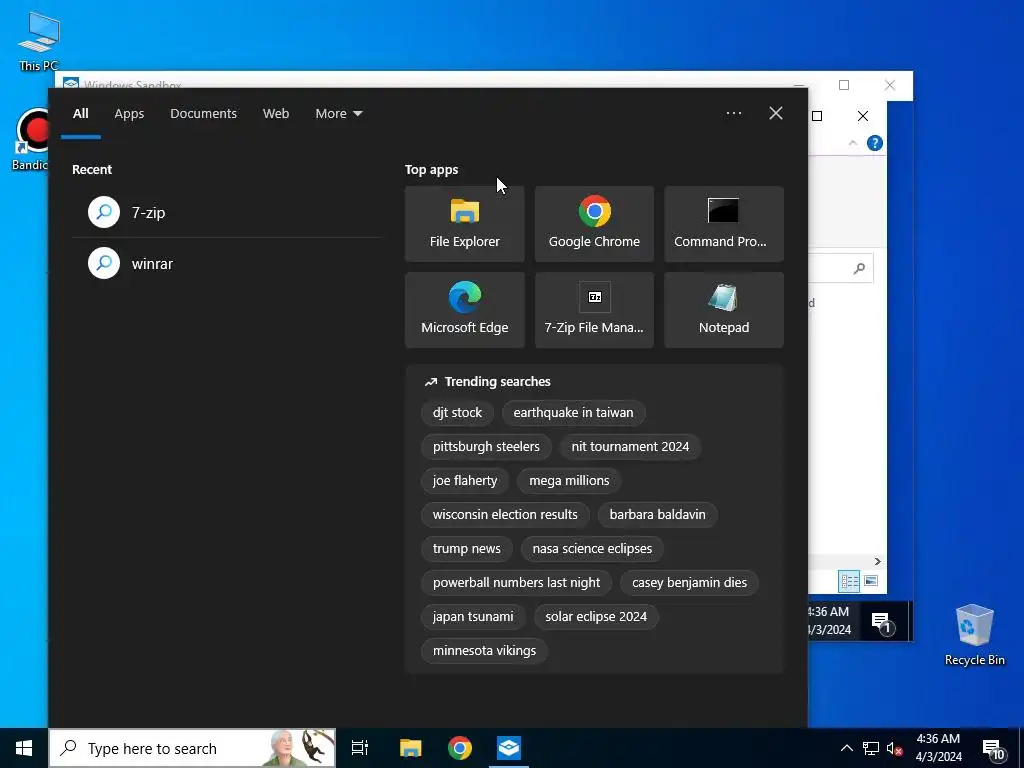Click the muted volume tray icon

894,748
